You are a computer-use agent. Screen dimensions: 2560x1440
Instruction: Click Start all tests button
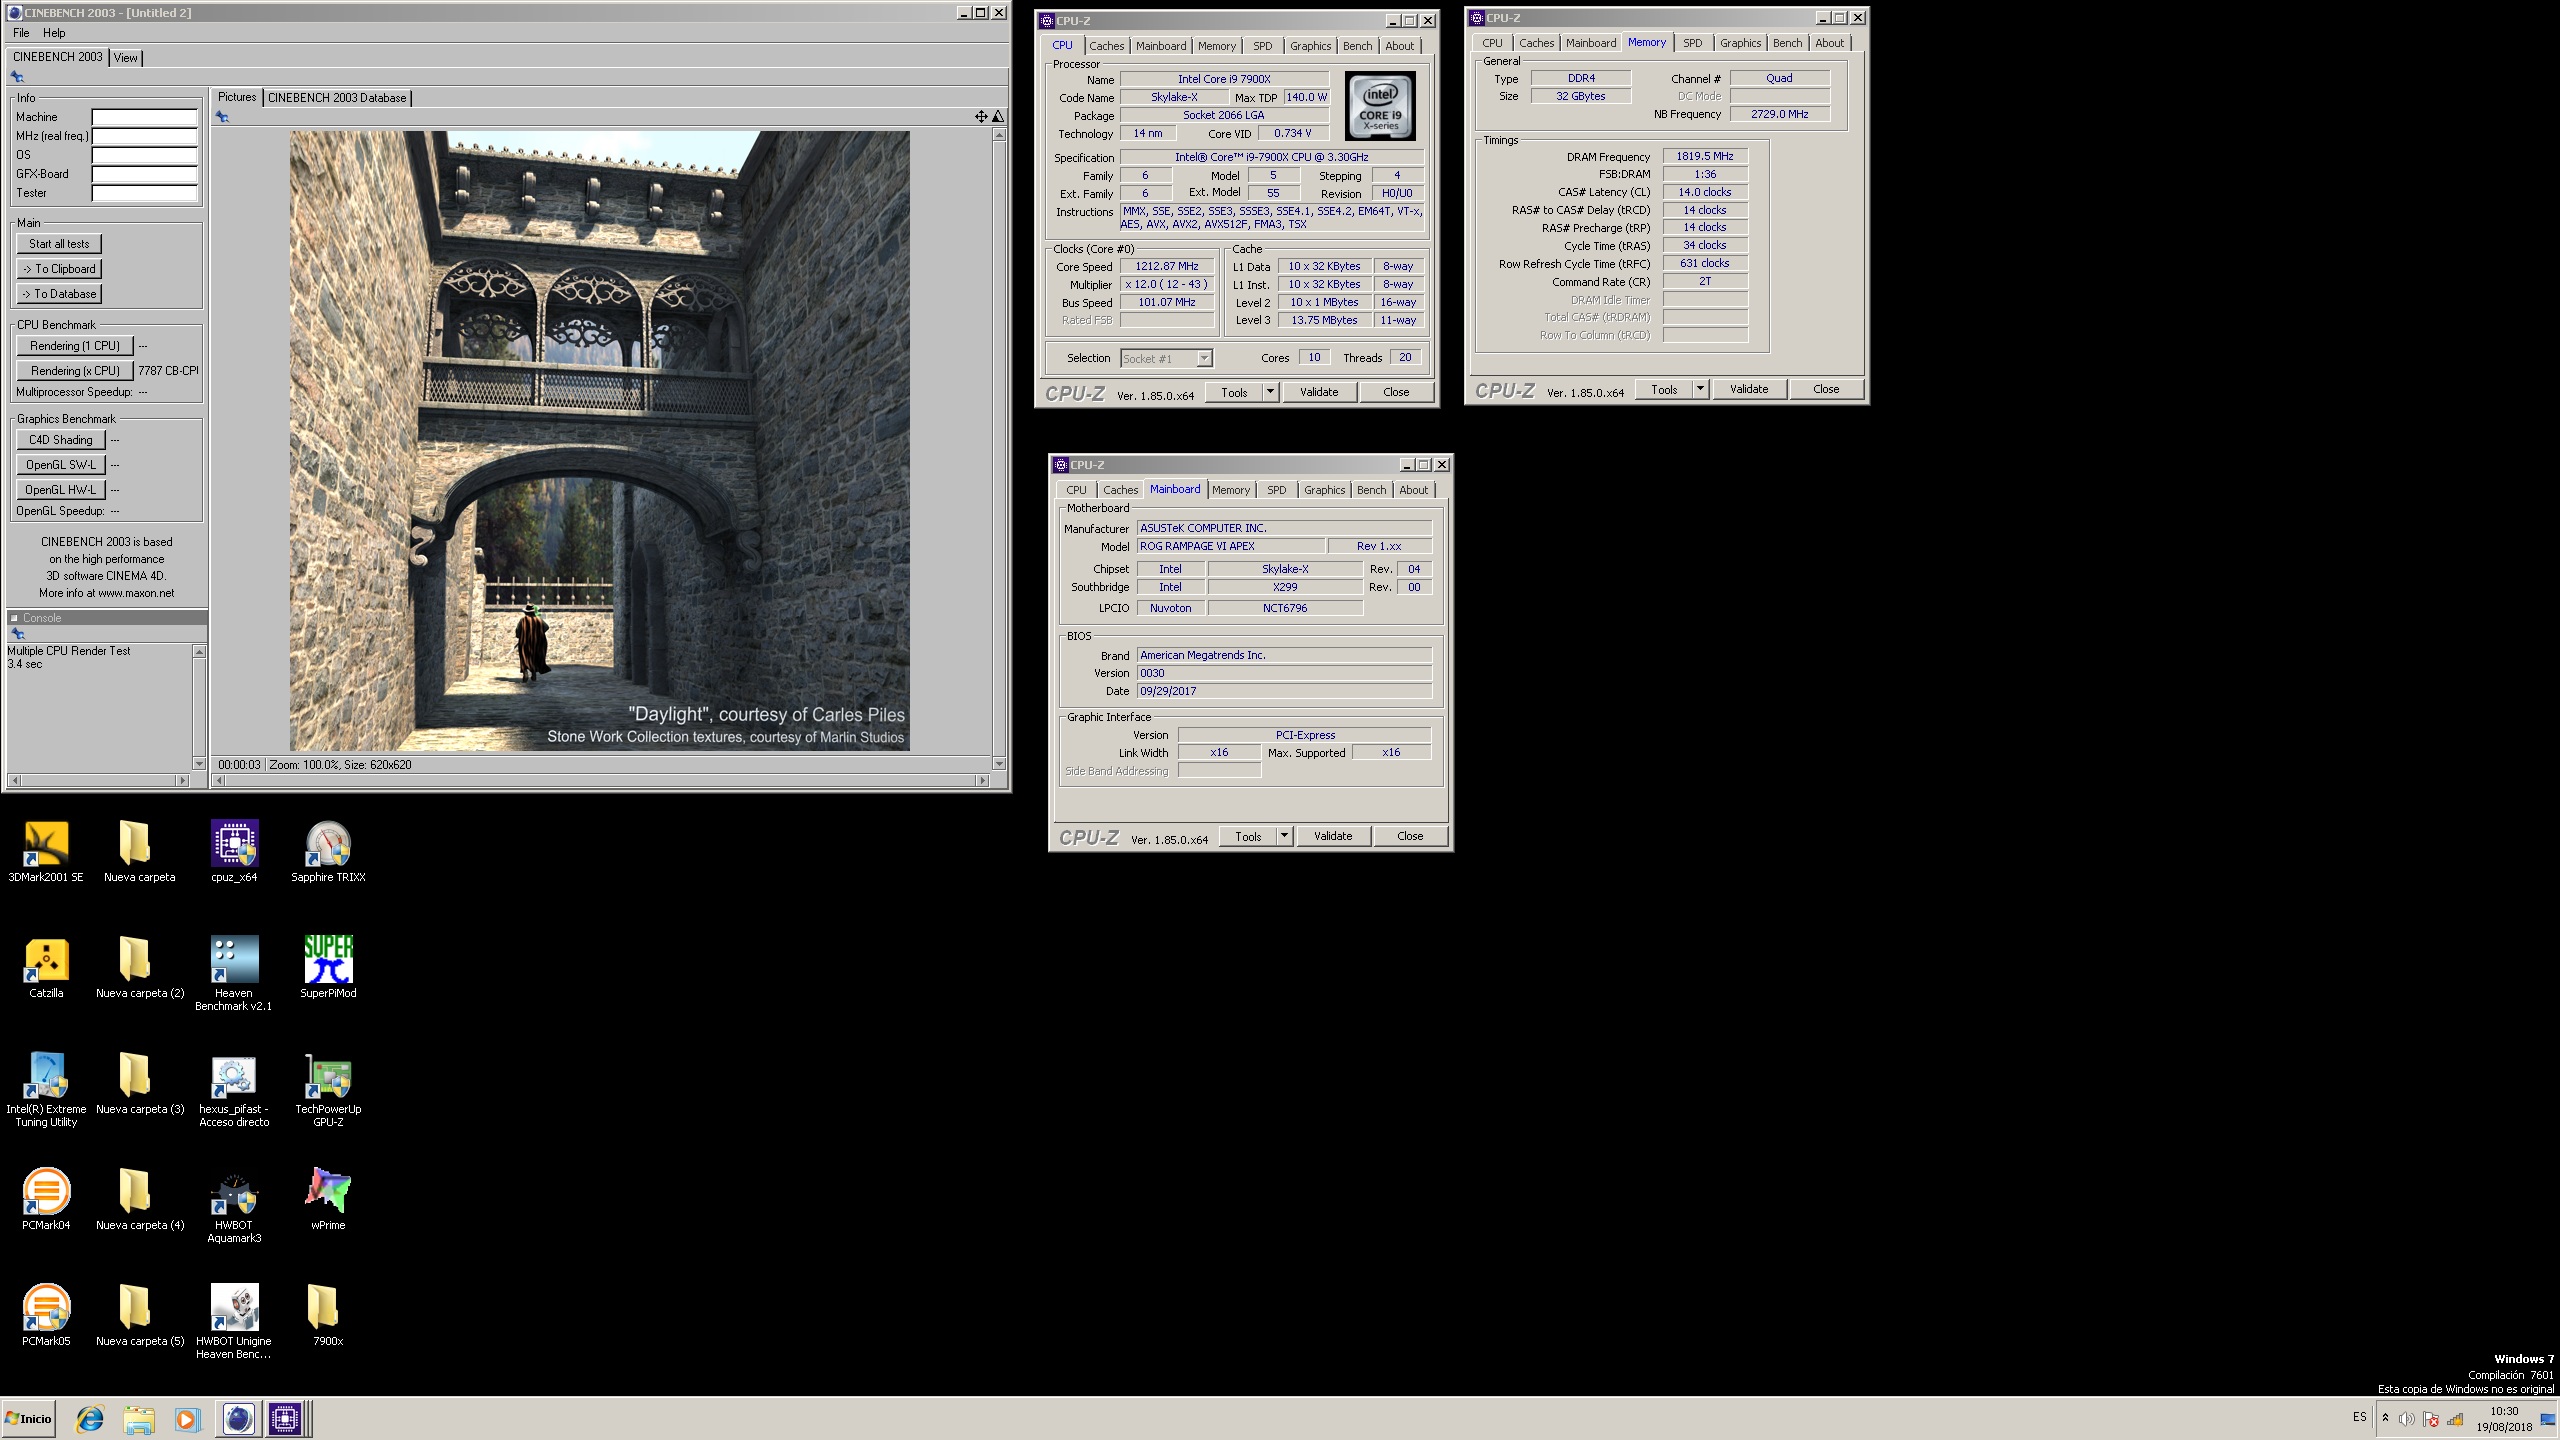[59, 244]
